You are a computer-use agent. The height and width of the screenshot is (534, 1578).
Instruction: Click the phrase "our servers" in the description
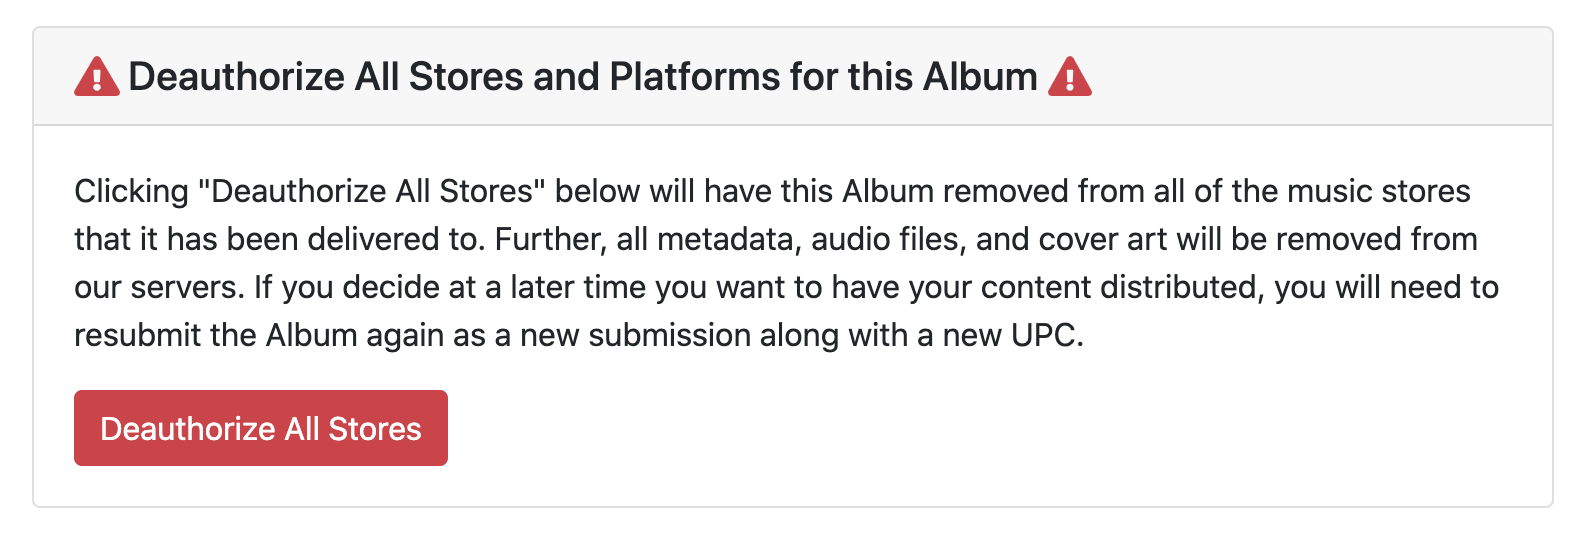(x=159, y=287)
